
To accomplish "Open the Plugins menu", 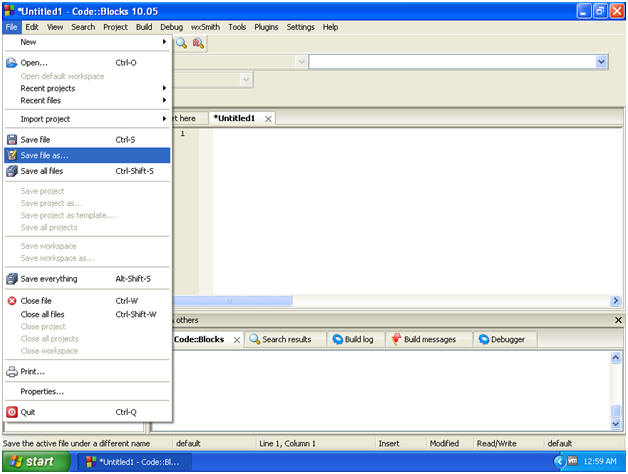I will [x=266, y=27].
